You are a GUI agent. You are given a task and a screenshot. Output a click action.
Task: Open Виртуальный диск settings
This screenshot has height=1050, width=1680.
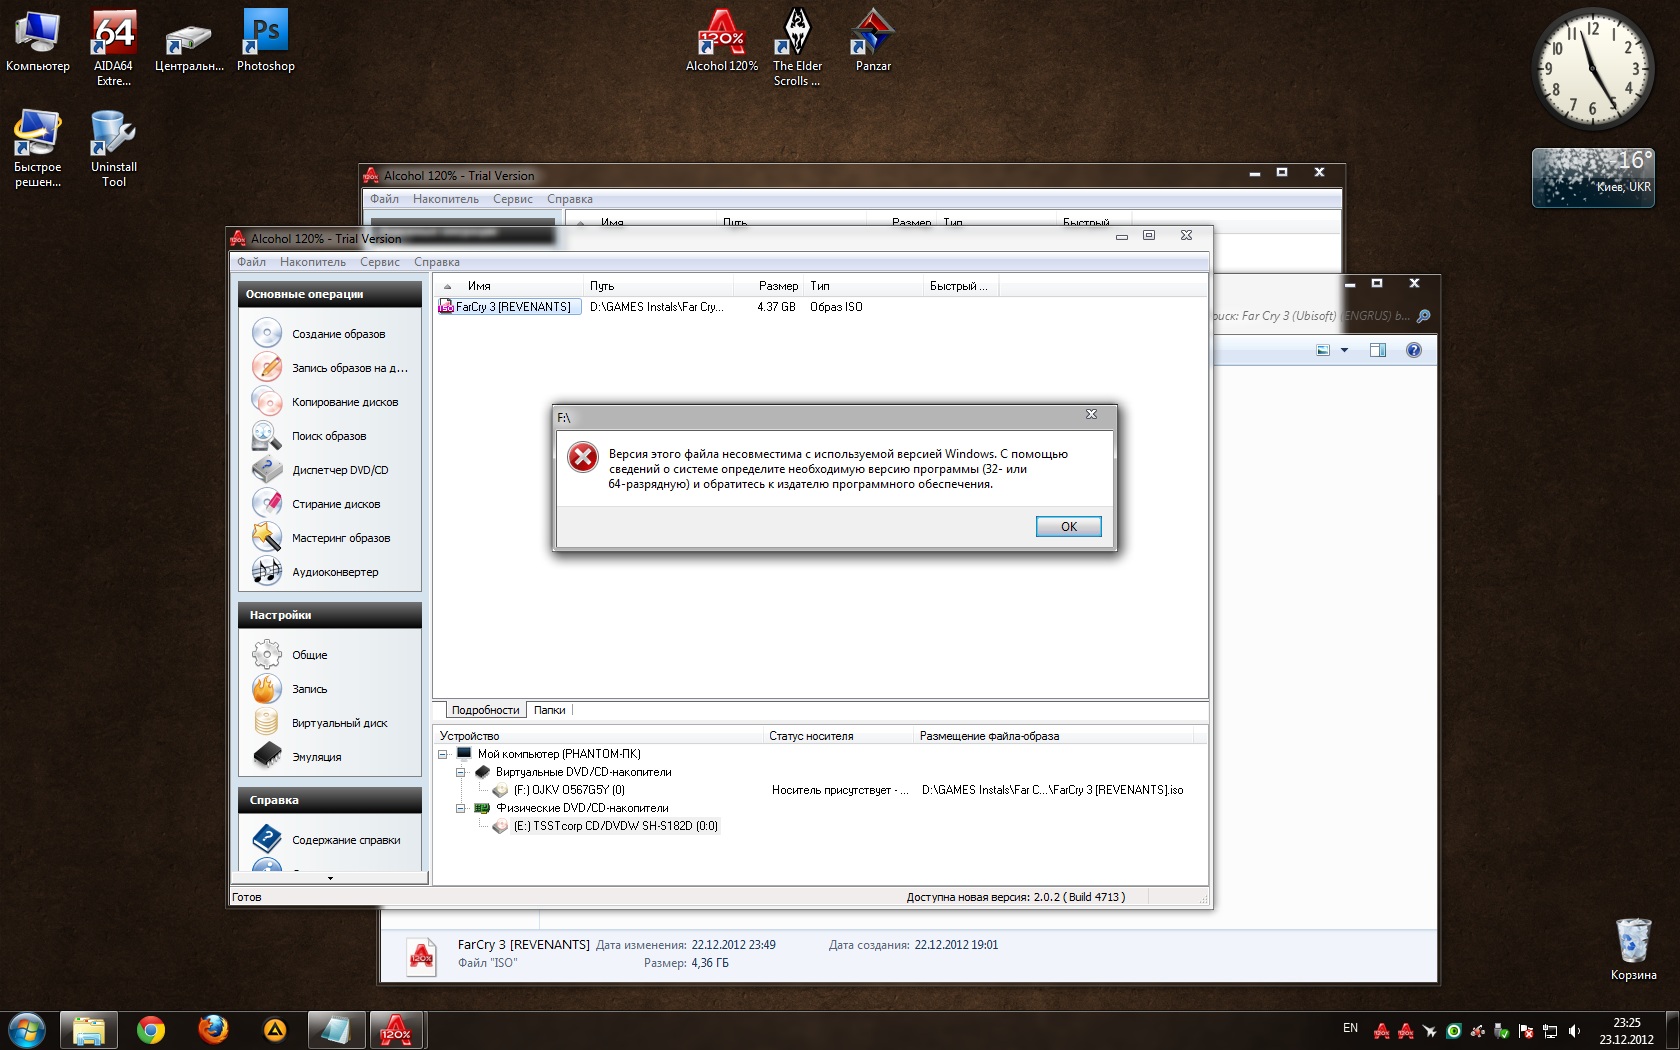(x=339, y=723)
